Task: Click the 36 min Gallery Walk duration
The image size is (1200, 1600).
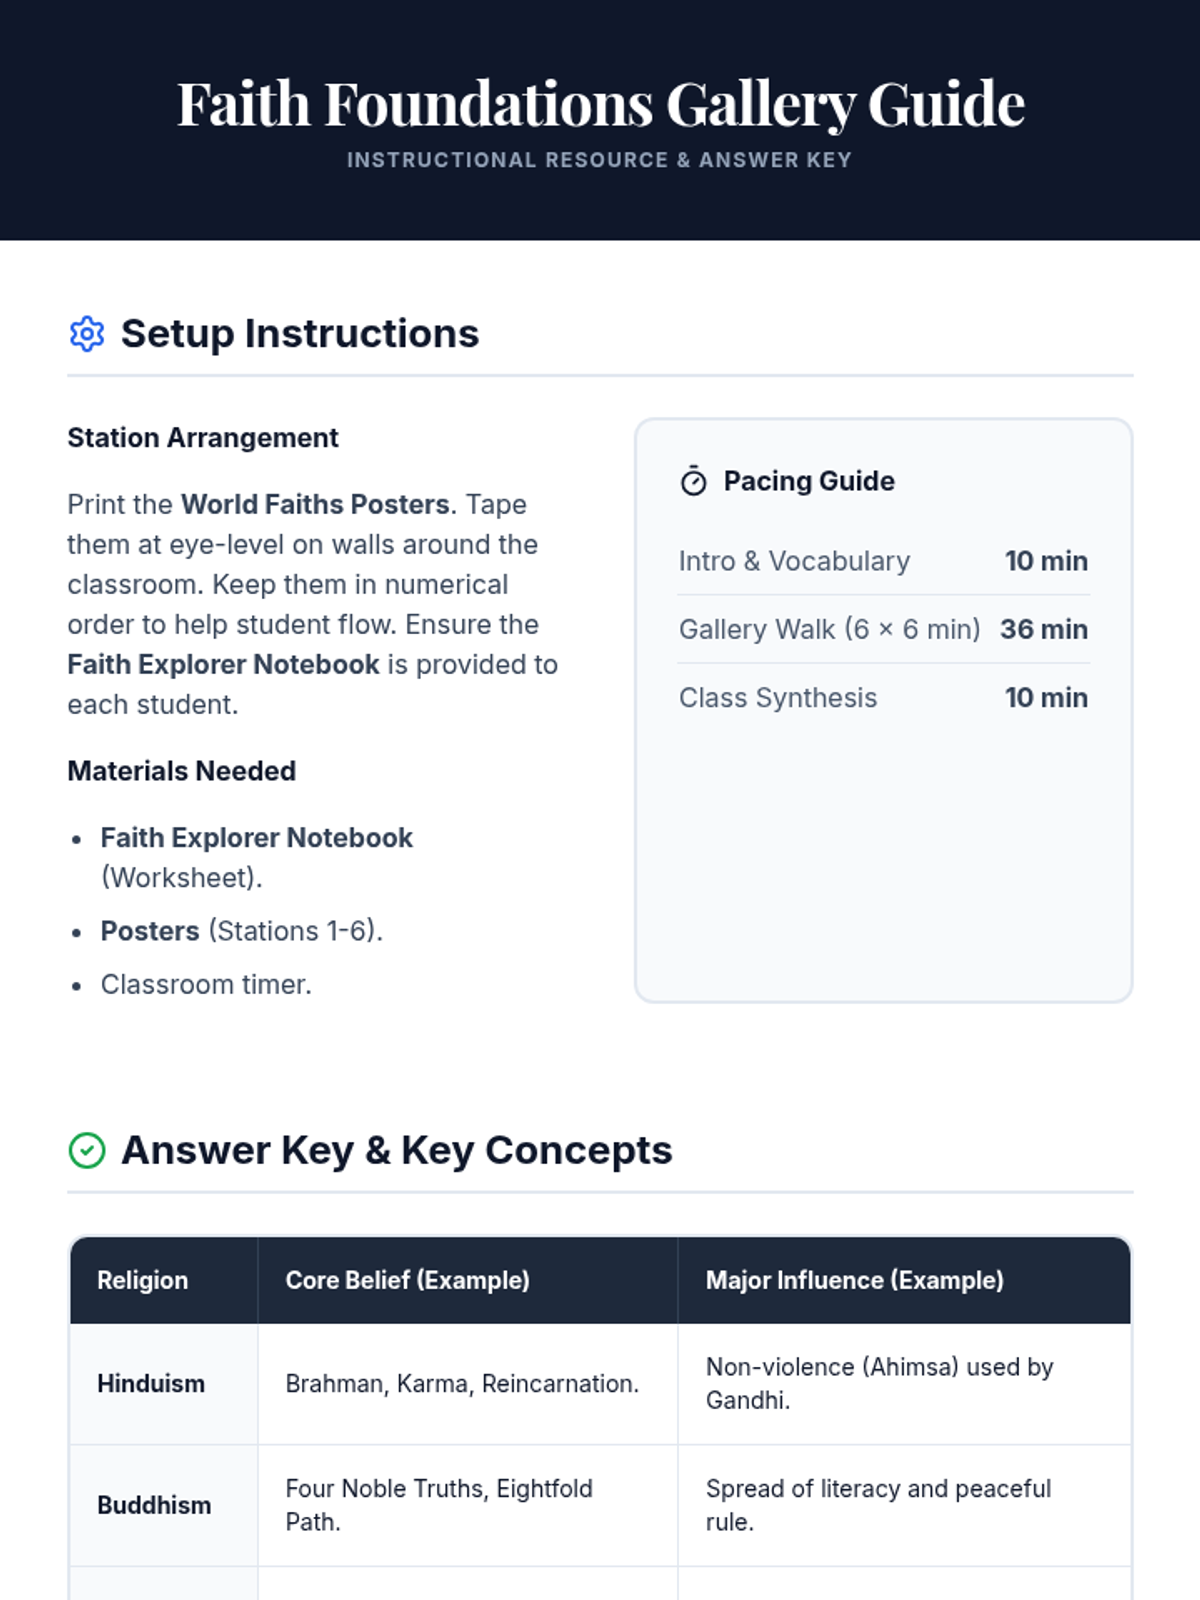Action: click(x=1044, y=629)
